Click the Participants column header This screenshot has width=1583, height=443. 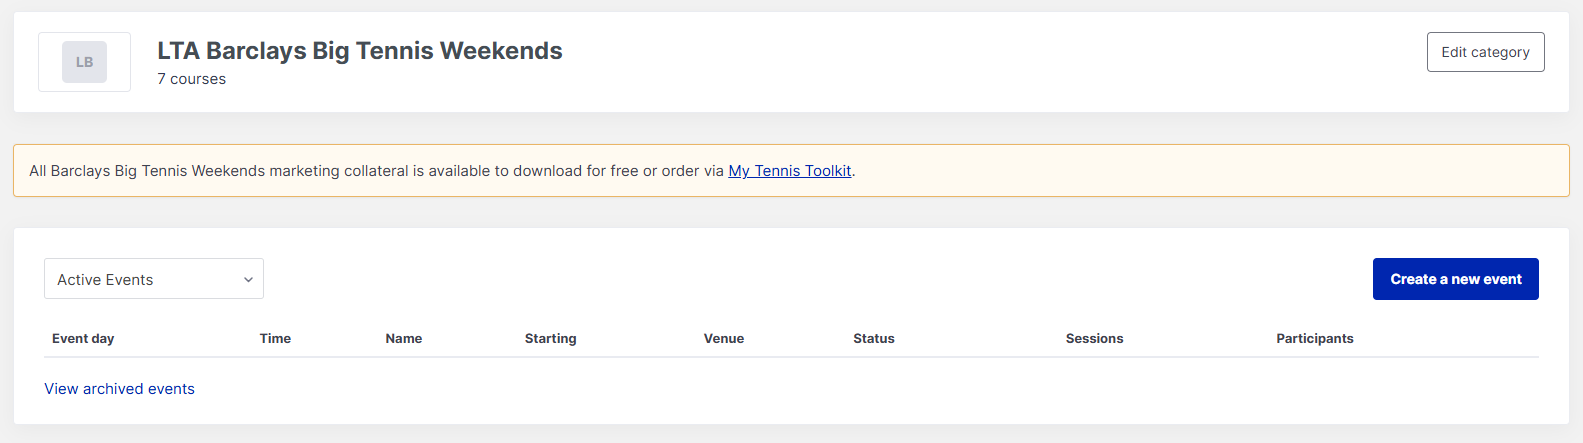pos(1314,339)
